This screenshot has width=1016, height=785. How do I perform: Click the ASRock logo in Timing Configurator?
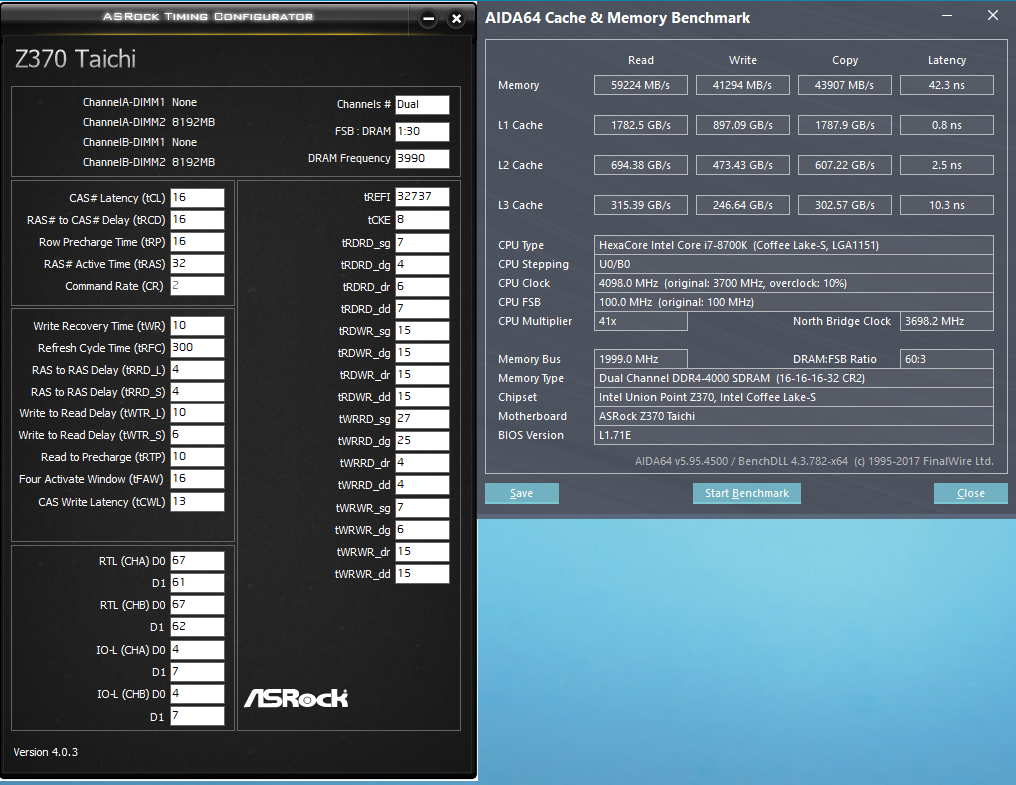pyautogui.click(x=296, y=698)
